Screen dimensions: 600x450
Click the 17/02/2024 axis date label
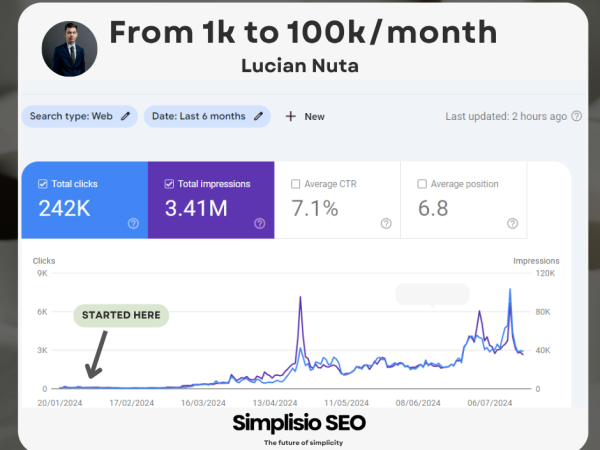click(x=132, y=403)
